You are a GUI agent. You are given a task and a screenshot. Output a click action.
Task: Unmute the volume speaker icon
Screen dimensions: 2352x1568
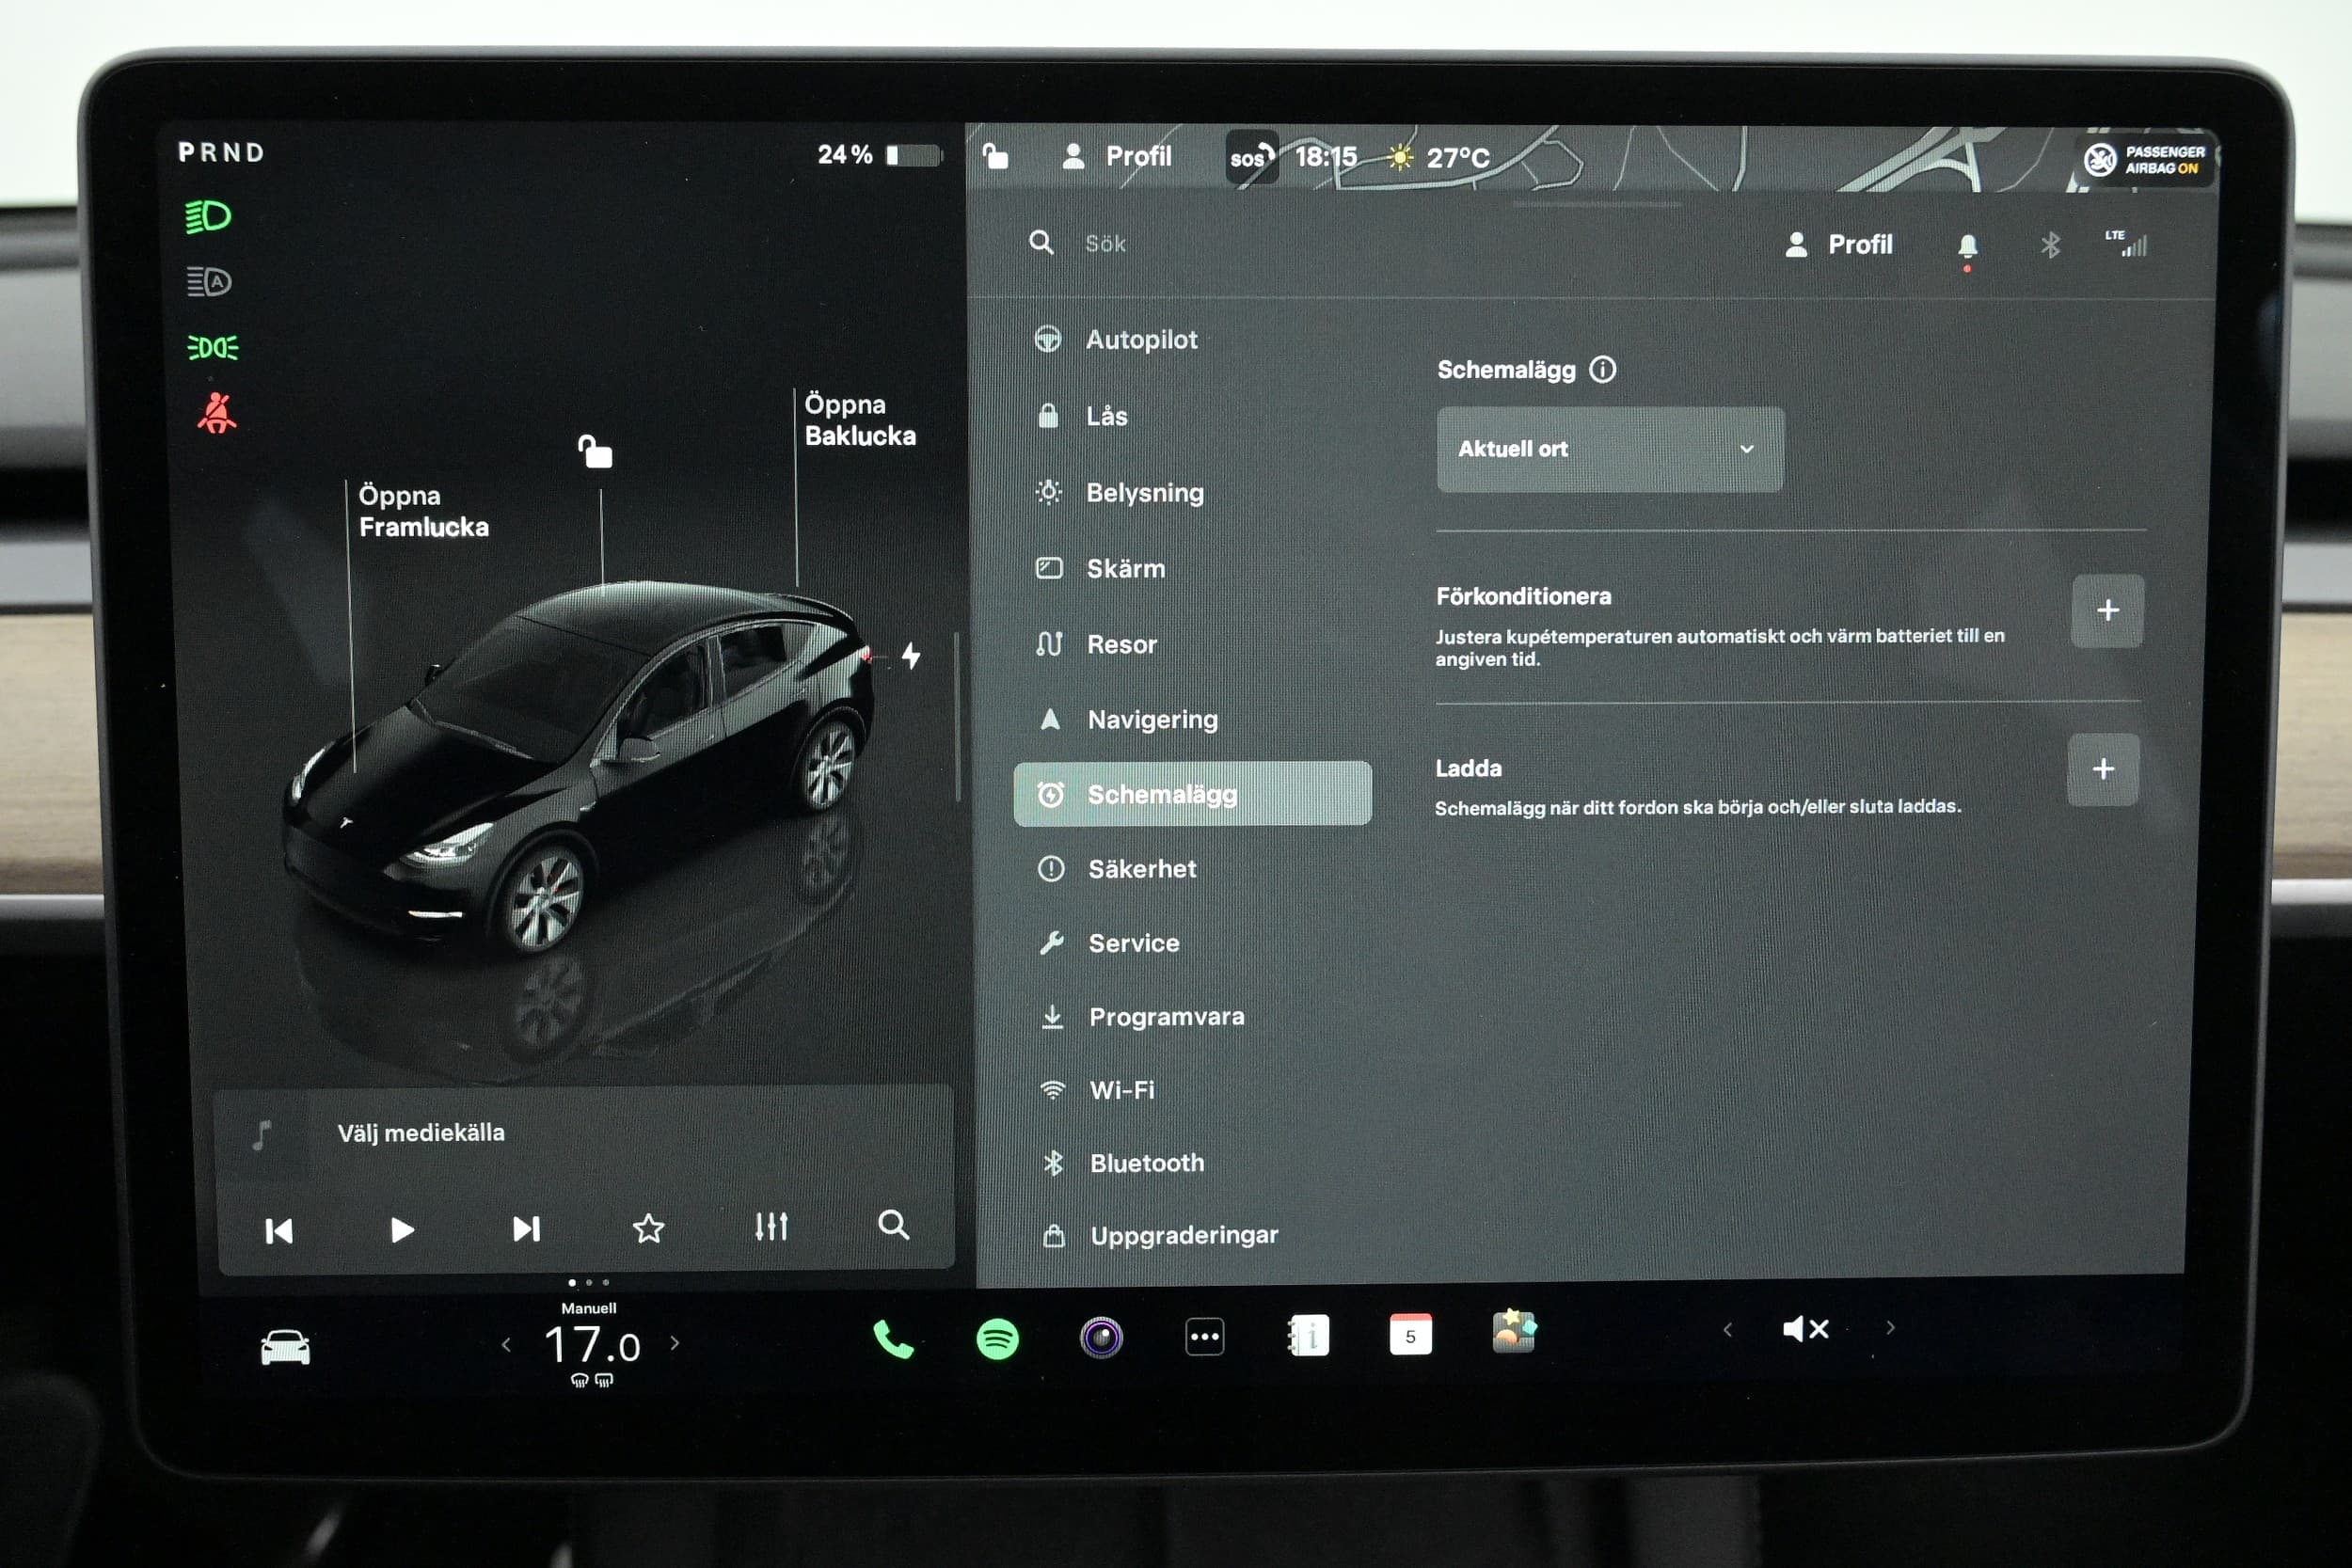tap(1805, 1329)
